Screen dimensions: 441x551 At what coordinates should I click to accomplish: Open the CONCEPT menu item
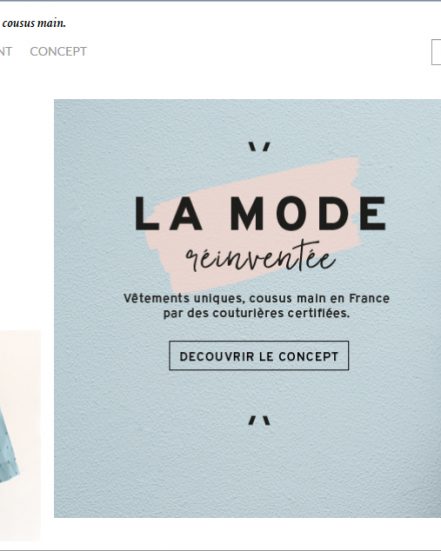58,52
